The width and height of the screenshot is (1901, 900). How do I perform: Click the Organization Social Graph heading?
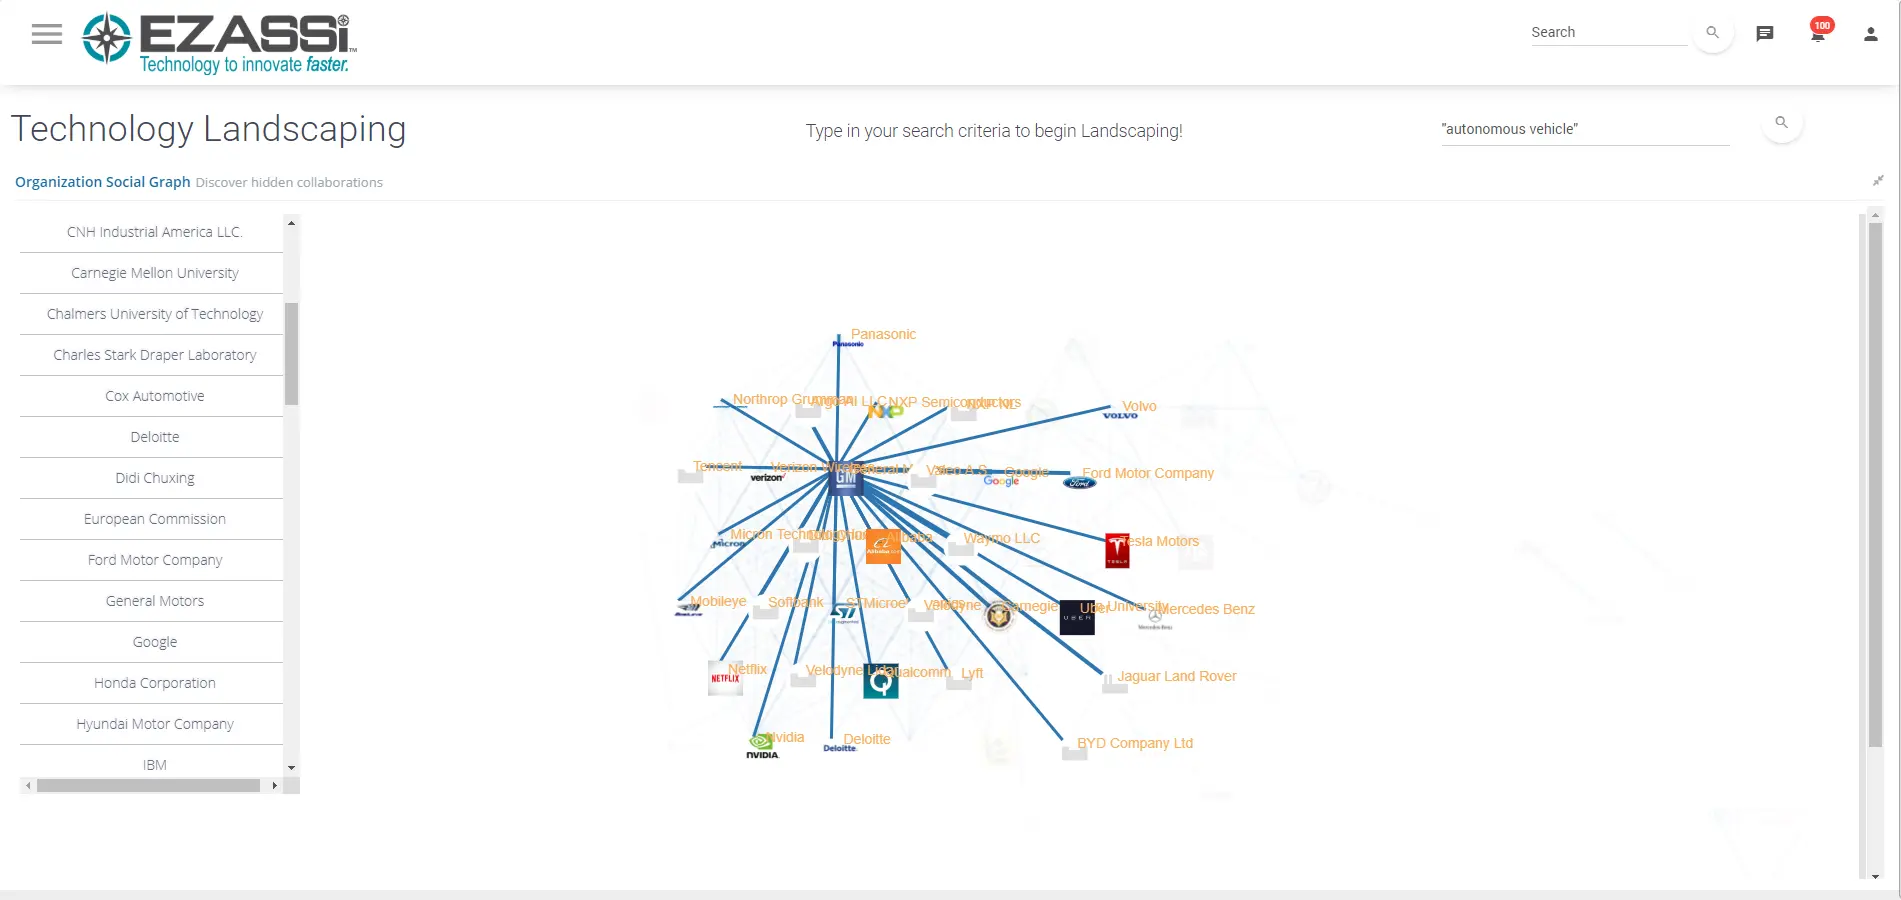(x=103, y=182)
